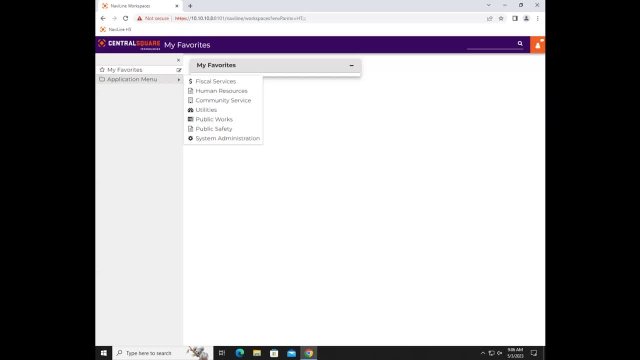Open the Utilities menu entry
Screen dimensions: 640x360
click(206, 110)
